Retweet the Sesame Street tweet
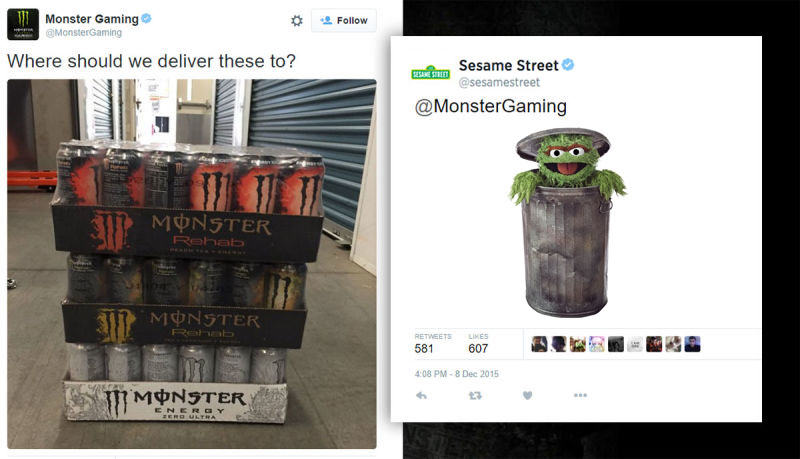Viewport: 800px width, 459px height. tap(475, 395)
